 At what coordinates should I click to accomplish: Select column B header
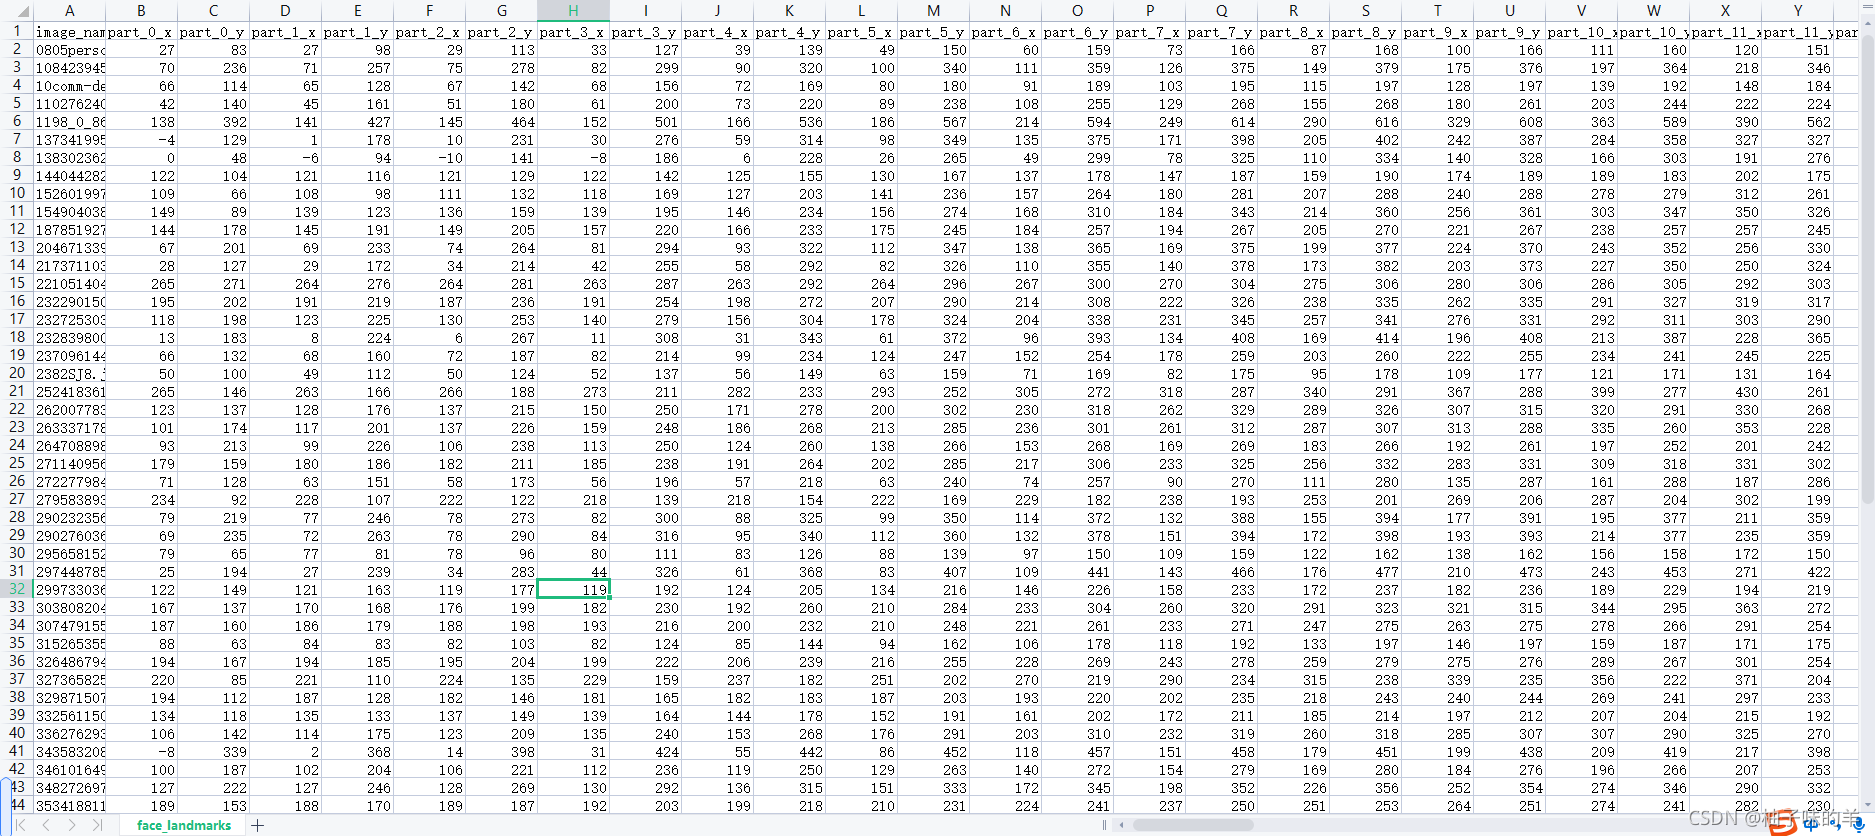point(141,10)
